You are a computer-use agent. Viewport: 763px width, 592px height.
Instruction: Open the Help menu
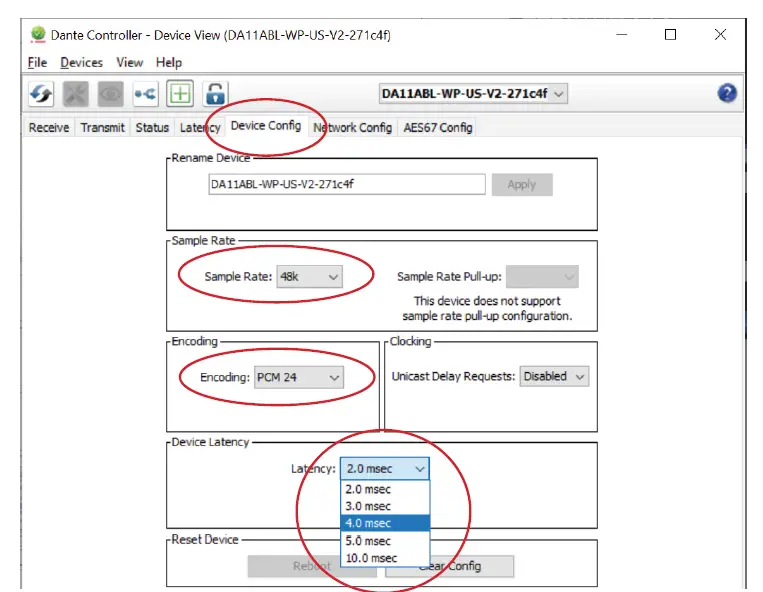169,63
